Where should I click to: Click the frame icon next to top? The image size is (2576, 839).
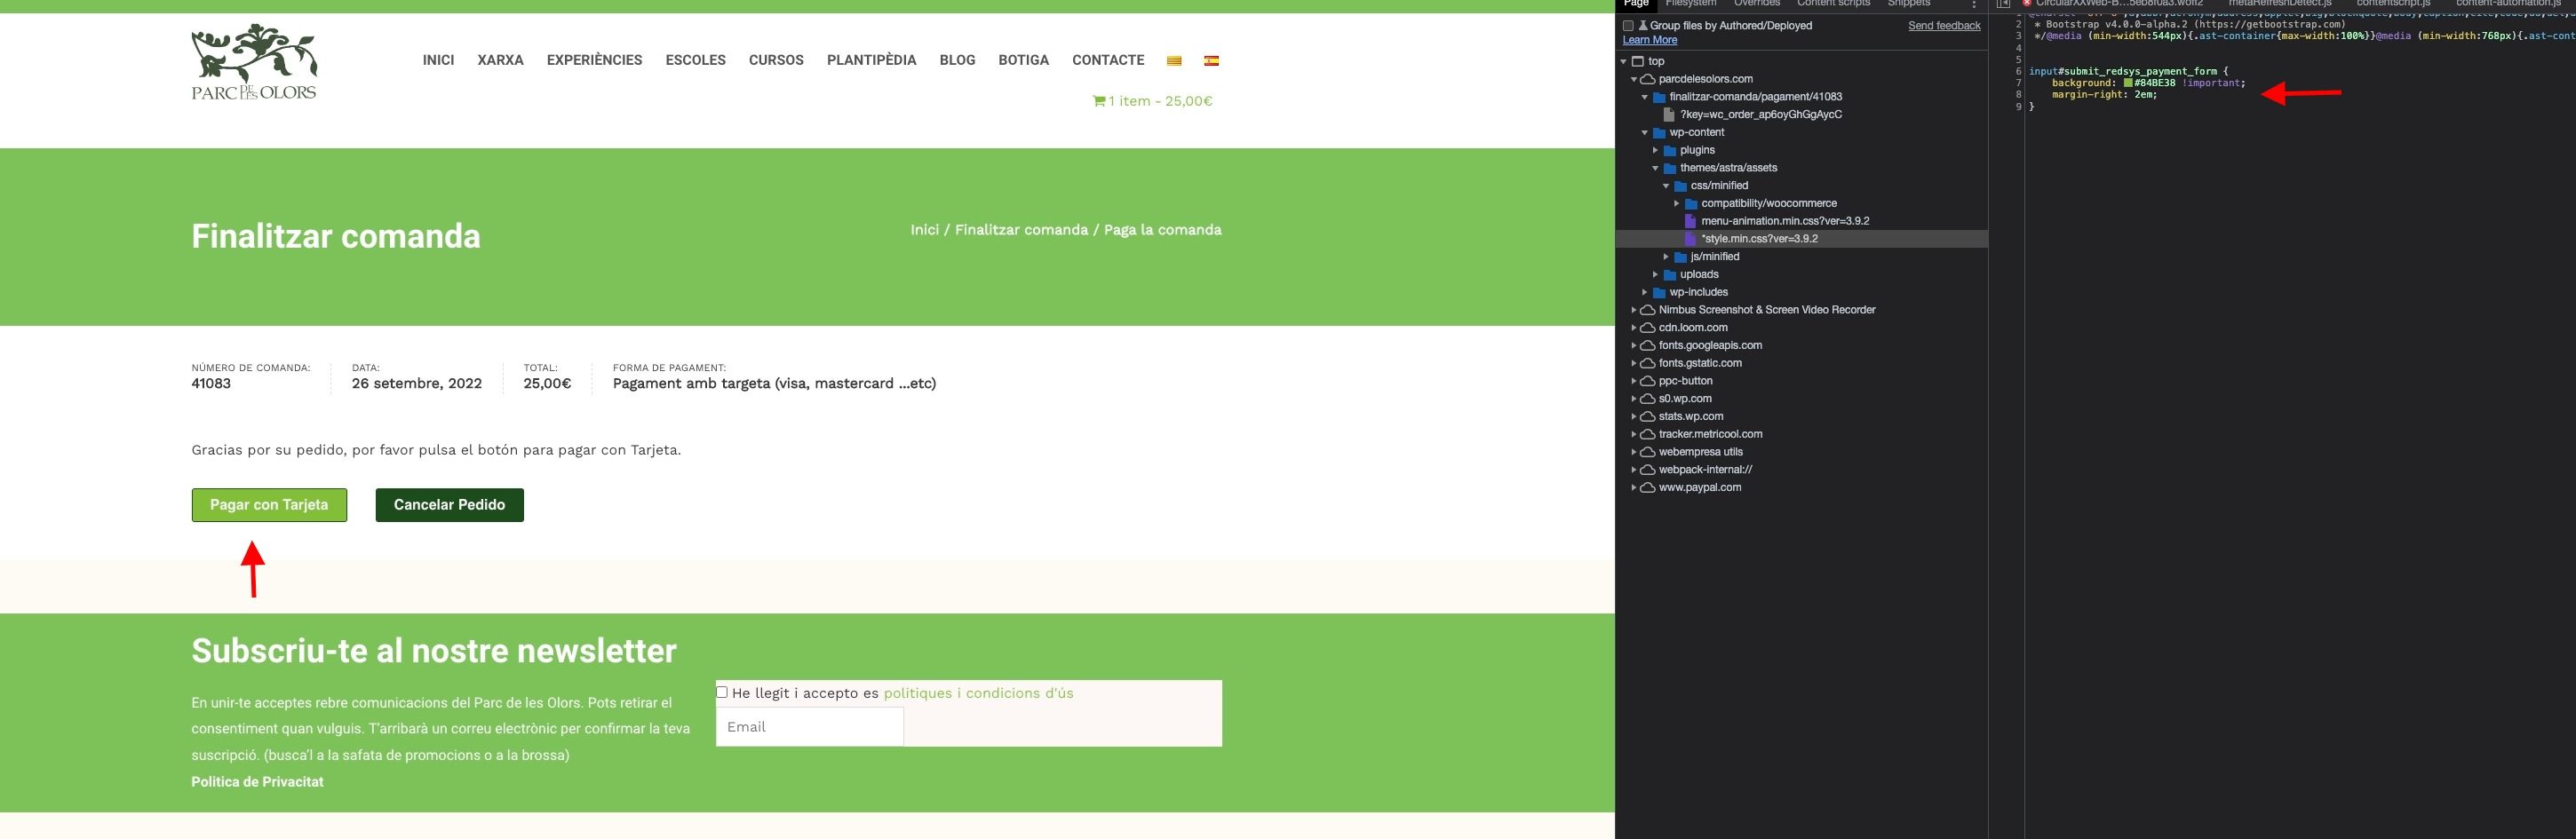coord(1638,62)
